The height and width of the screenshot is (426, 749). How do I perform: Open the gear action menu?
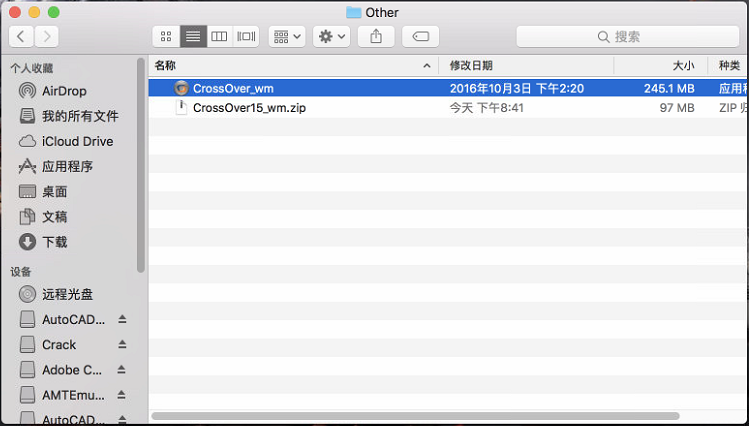point(332,37)
